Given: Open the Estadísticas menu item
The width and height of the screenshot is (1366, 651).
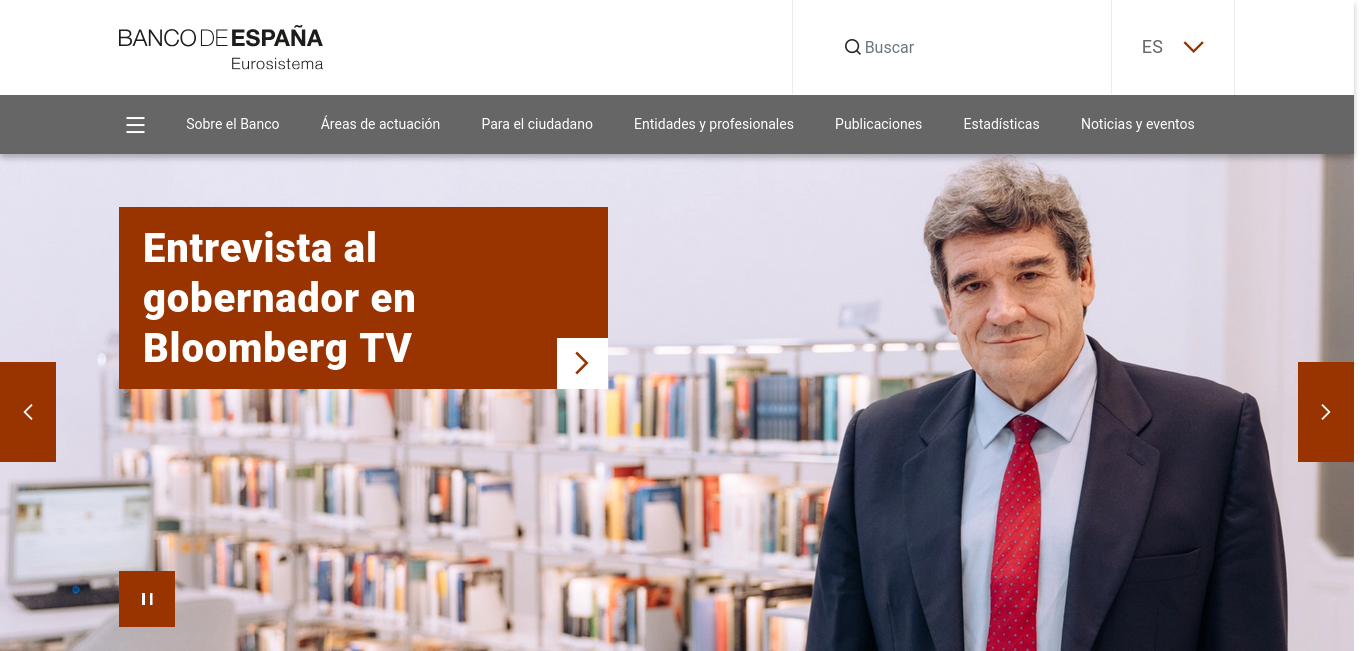Looking at the screenshot, I should pyautogui.click(x=1001, y=124).
